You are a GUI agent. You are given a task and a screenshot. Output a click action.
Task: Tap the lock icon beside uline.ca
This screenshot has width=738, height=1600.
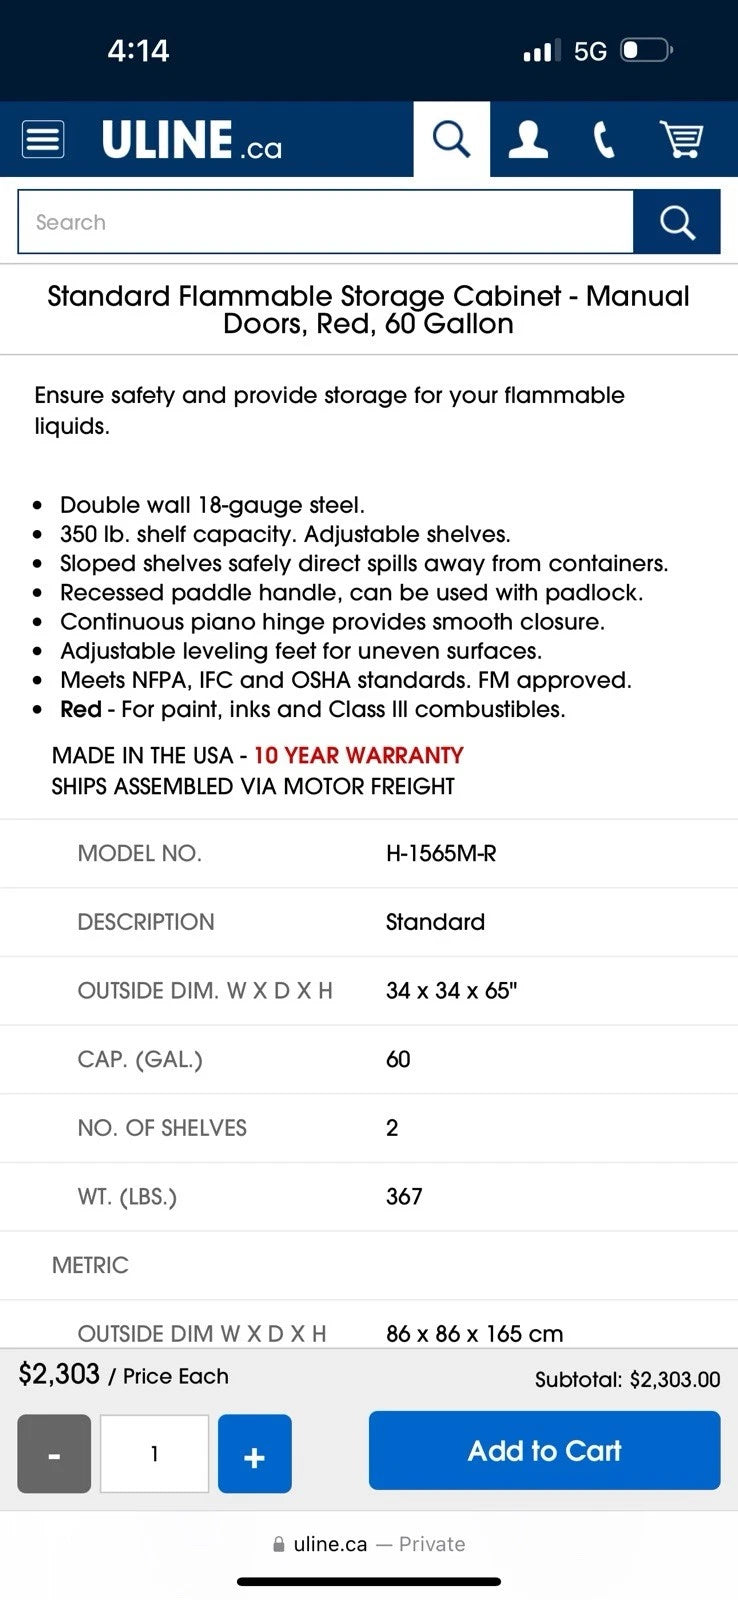coord(279,1544)
